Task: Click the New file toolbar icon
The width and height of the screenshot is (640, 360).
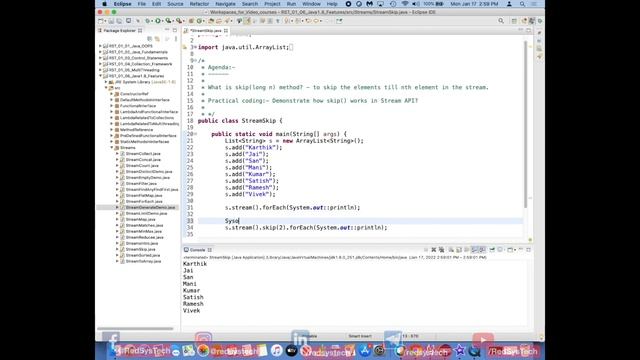Action: tap(101, 21)
